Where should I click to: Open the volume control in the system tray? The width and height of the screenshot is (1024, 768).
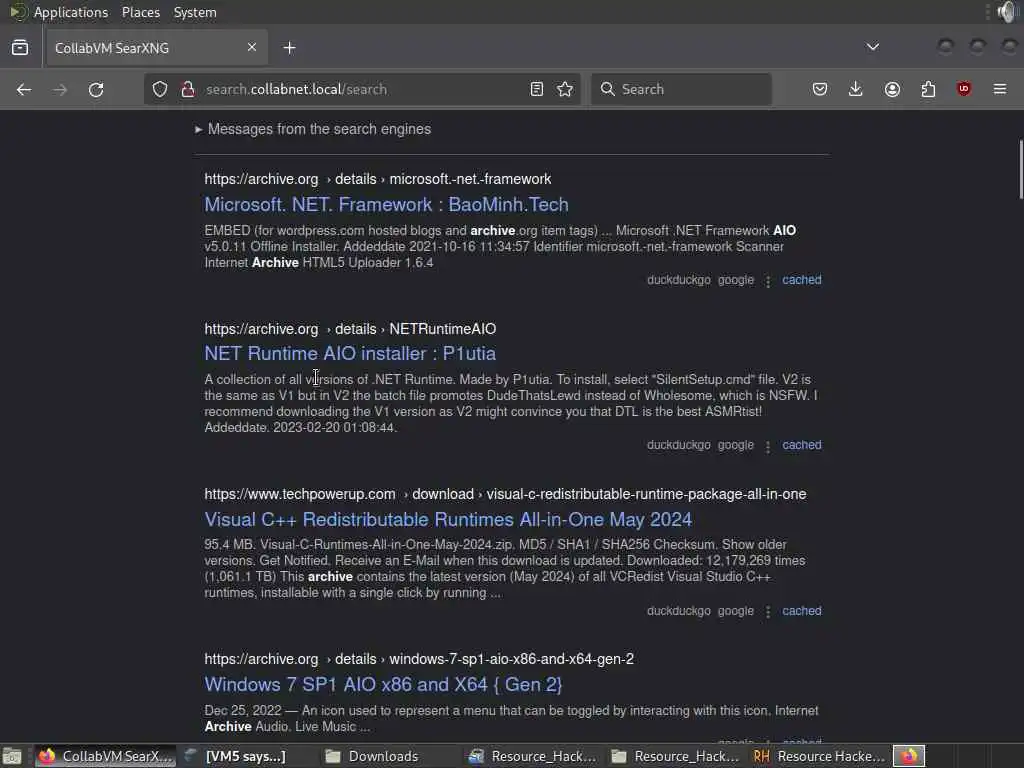(1008, 12)
